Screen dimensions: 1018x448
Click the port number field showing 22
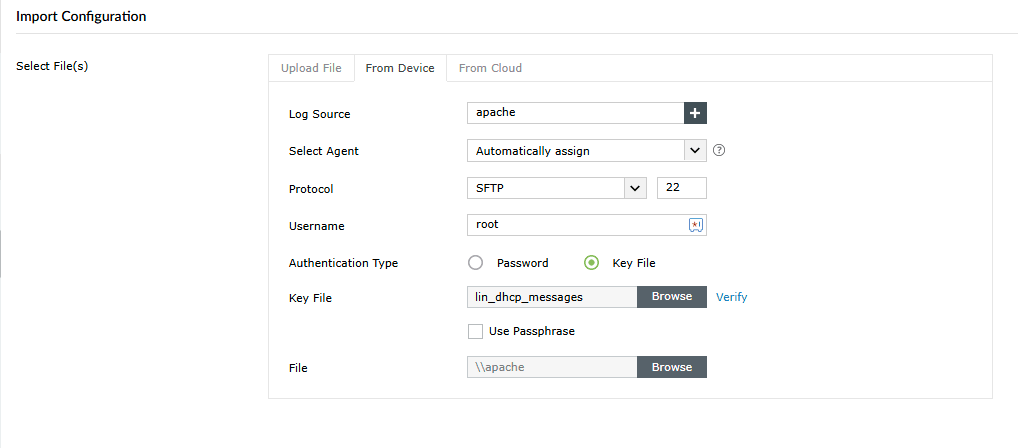point(682,188)
